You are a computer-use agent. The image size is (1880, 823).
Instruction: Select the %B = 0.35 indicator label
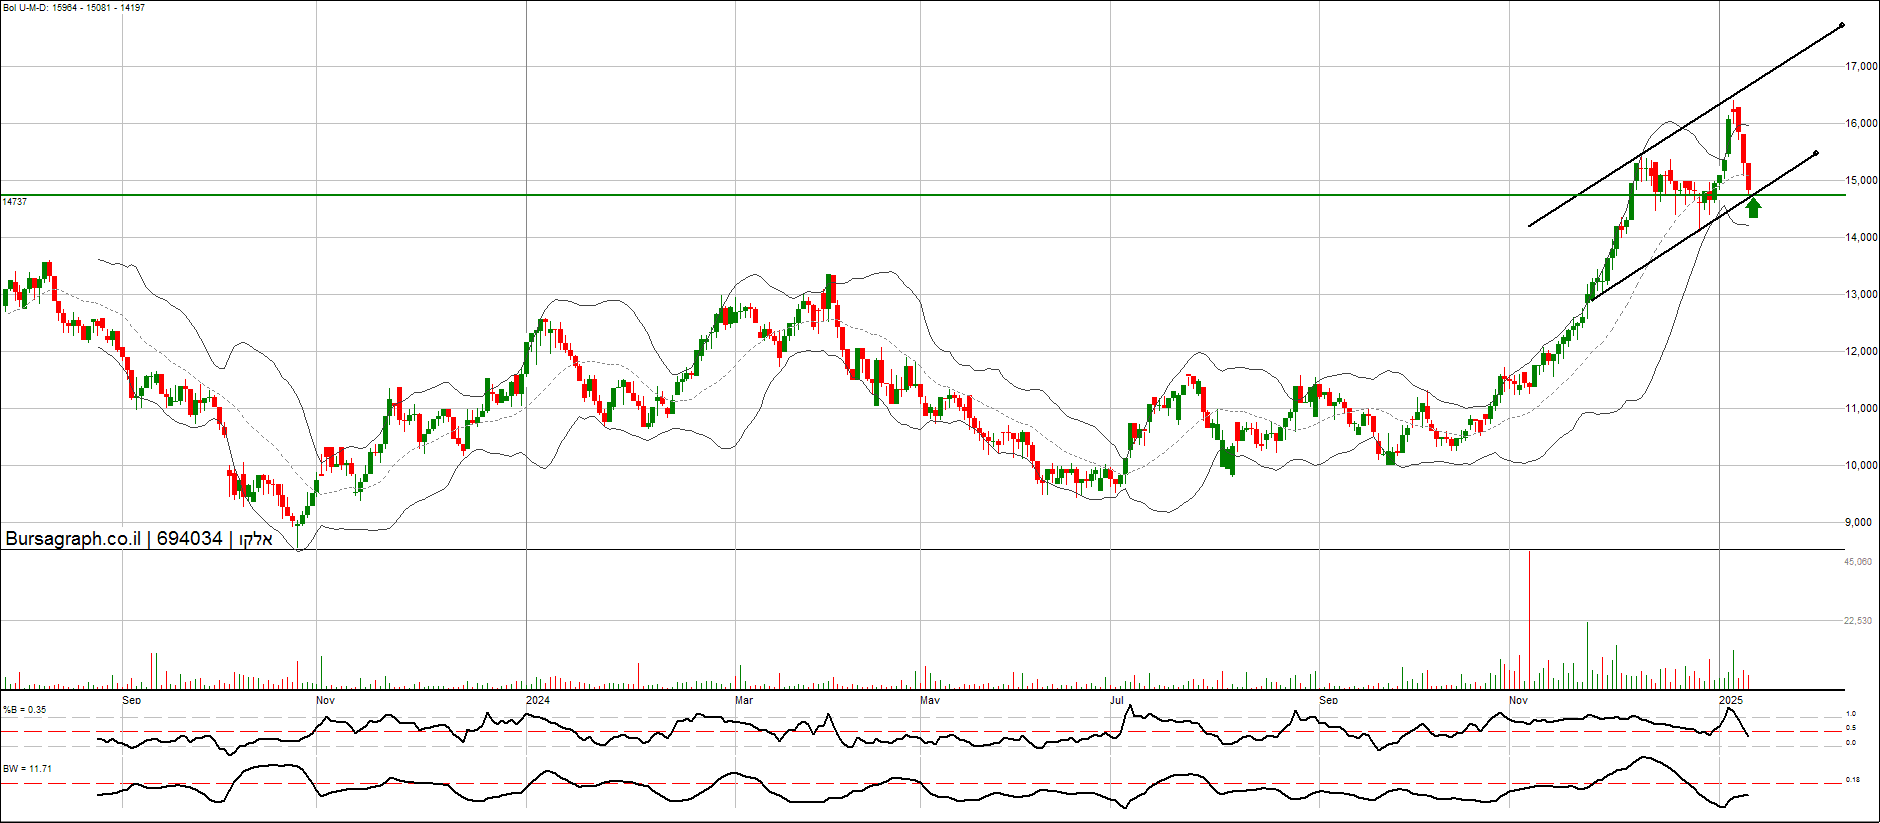[25, 710]
